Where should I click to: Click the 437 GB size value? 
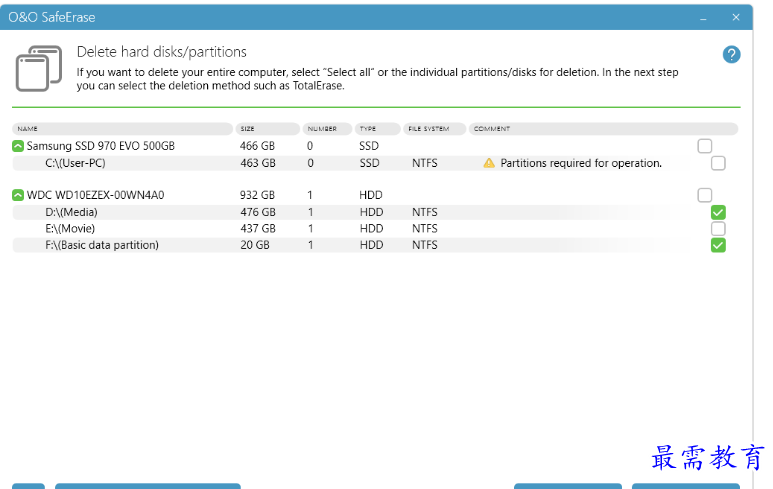258,229
